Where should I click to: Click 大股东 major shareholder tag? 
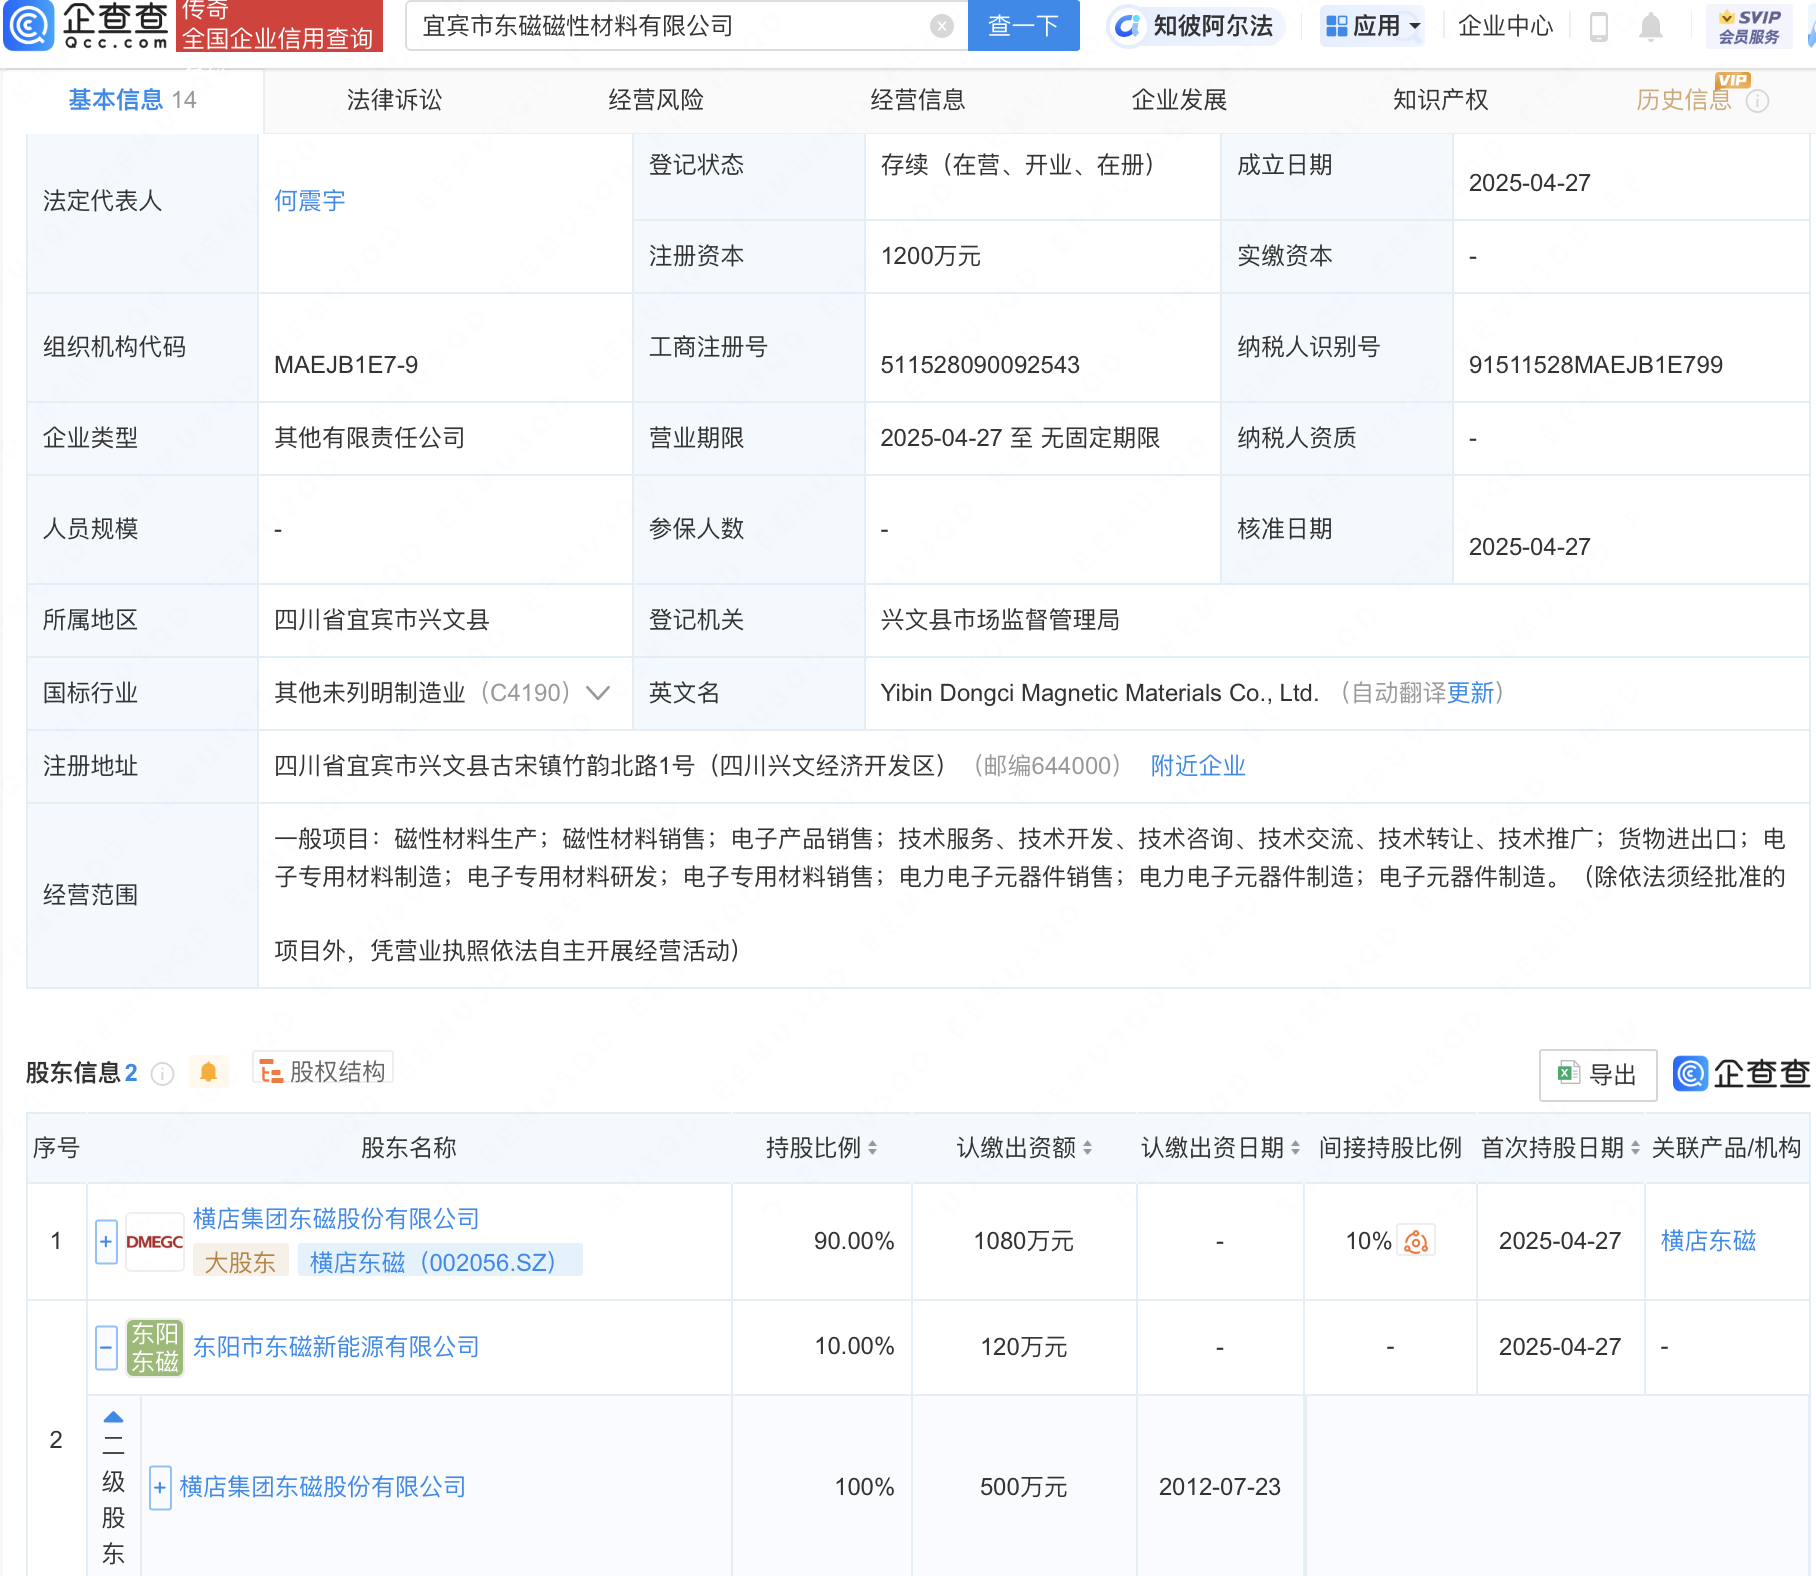pos(240,1262)
